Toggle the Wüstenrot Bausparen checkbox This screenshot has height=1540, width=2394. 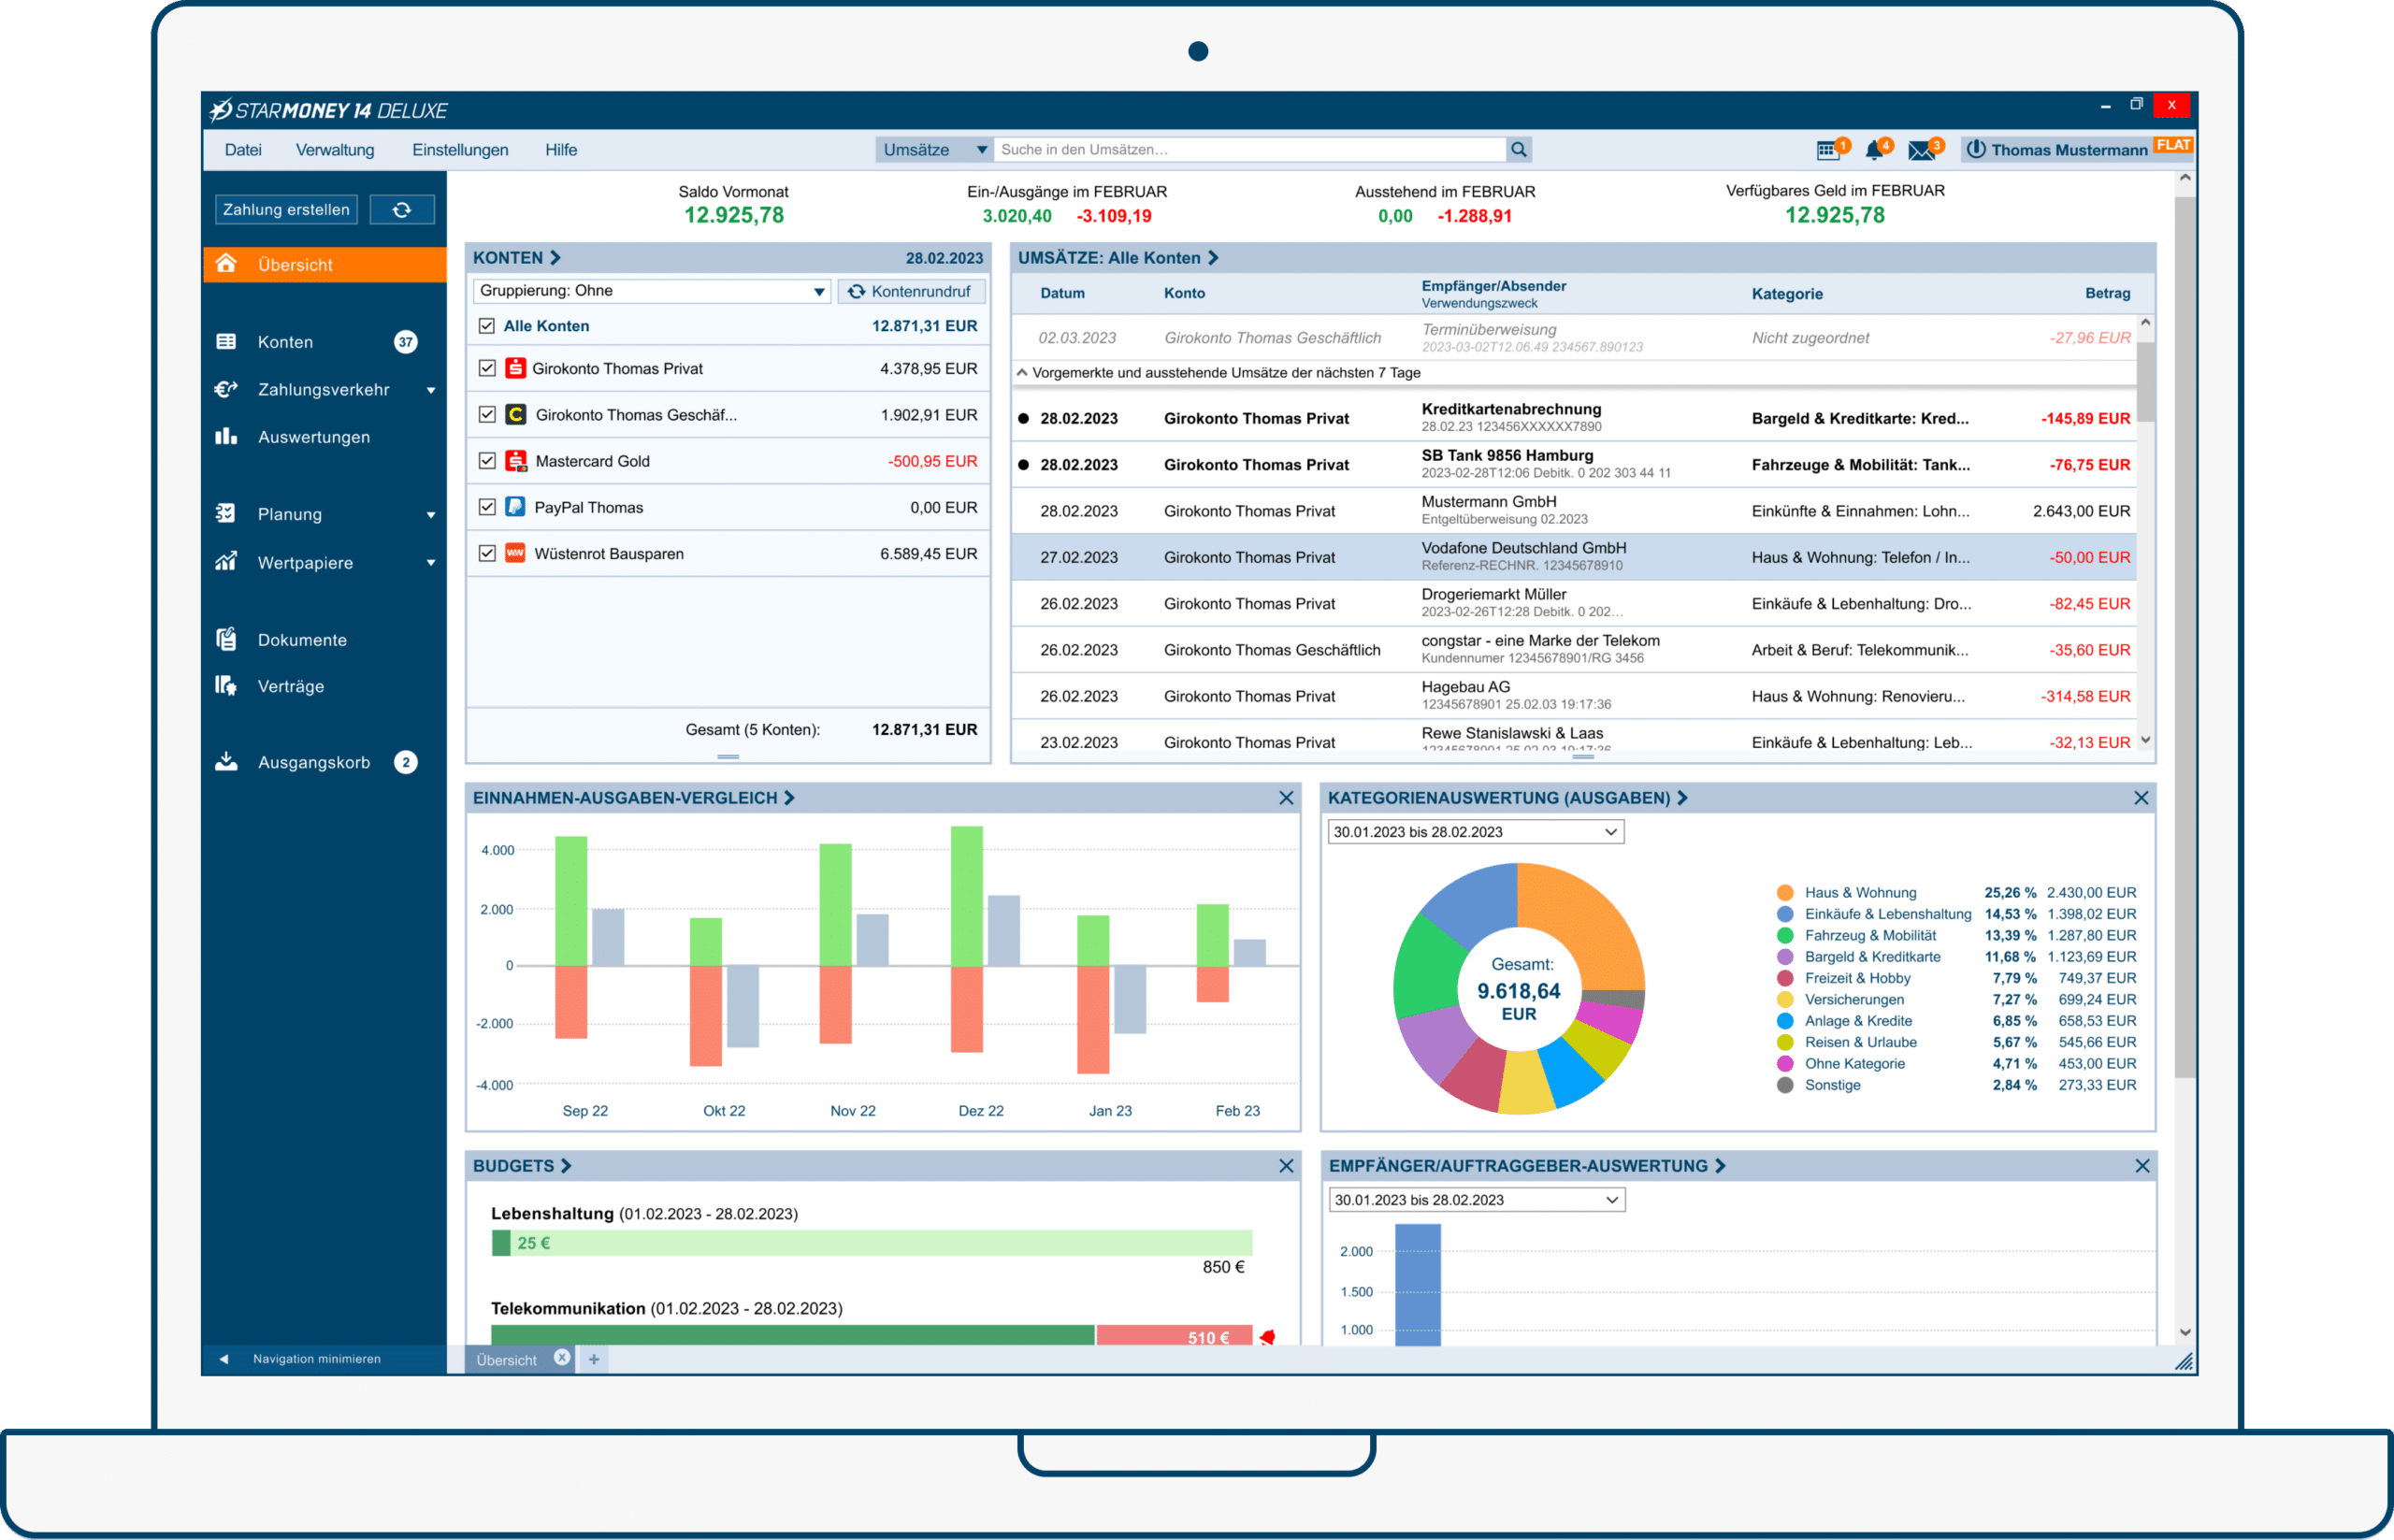[x=487, y=553]
